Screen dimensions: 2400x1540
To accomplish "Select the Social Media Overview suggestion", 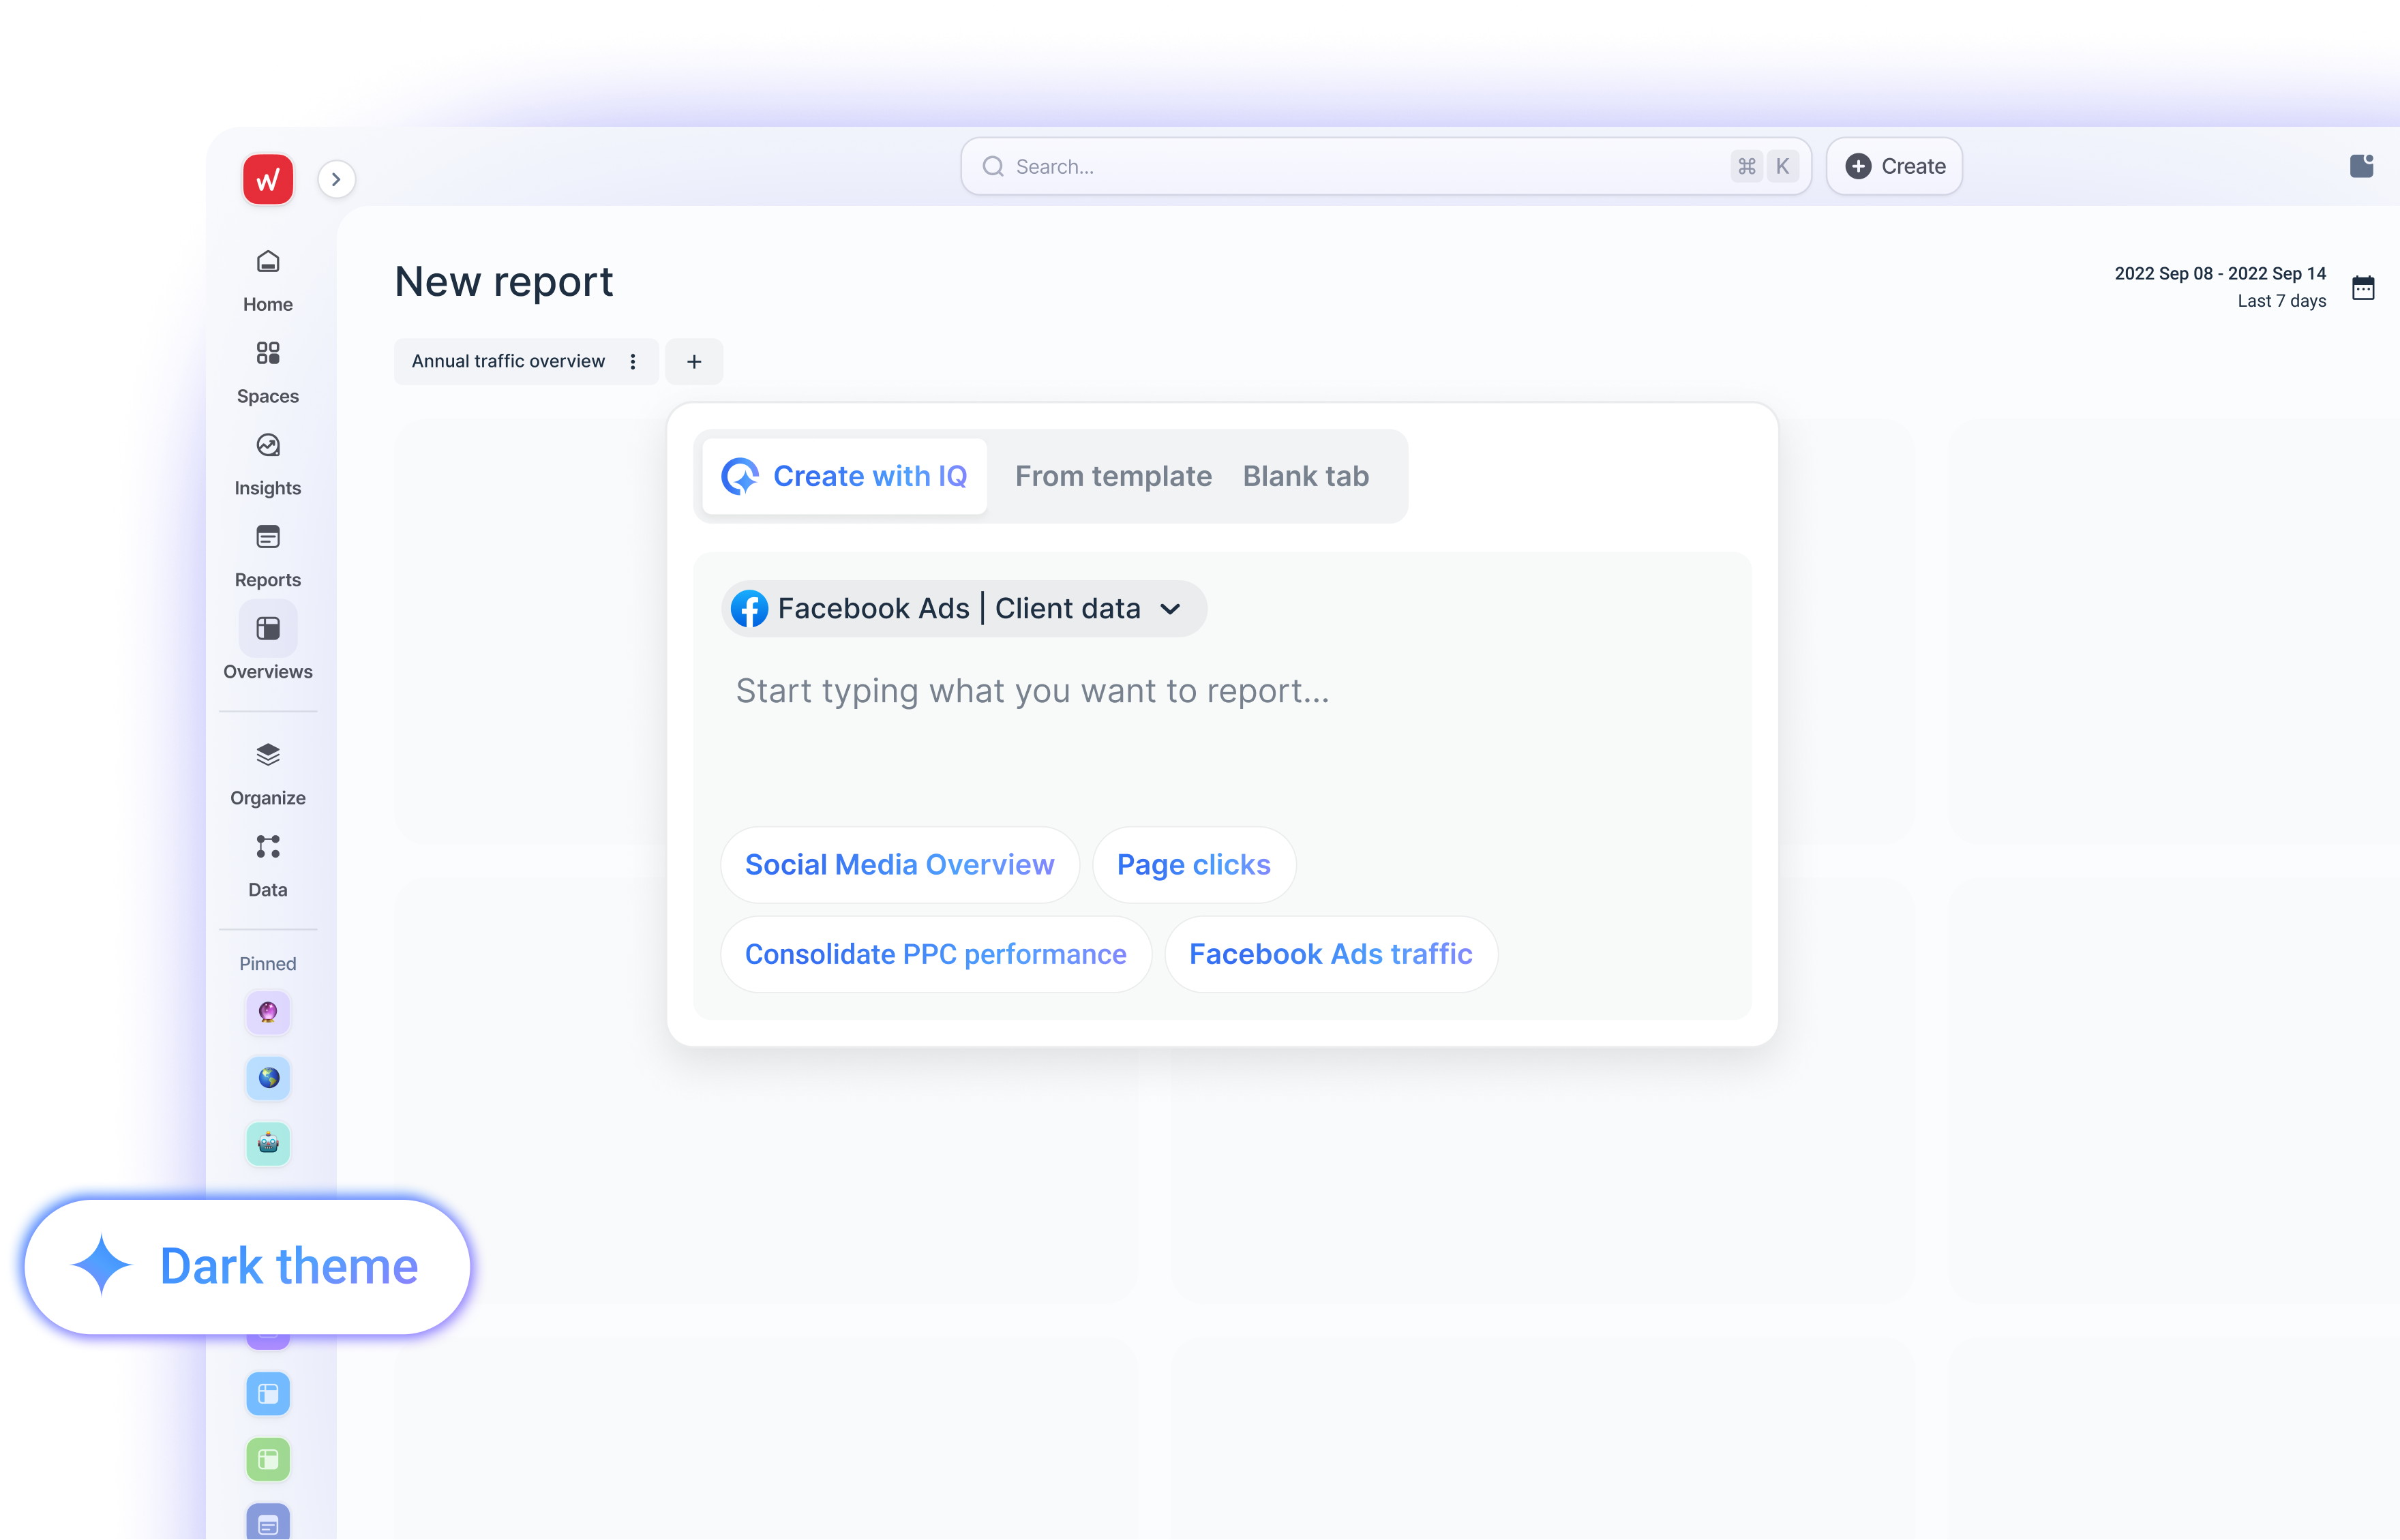I will (899, 864).
